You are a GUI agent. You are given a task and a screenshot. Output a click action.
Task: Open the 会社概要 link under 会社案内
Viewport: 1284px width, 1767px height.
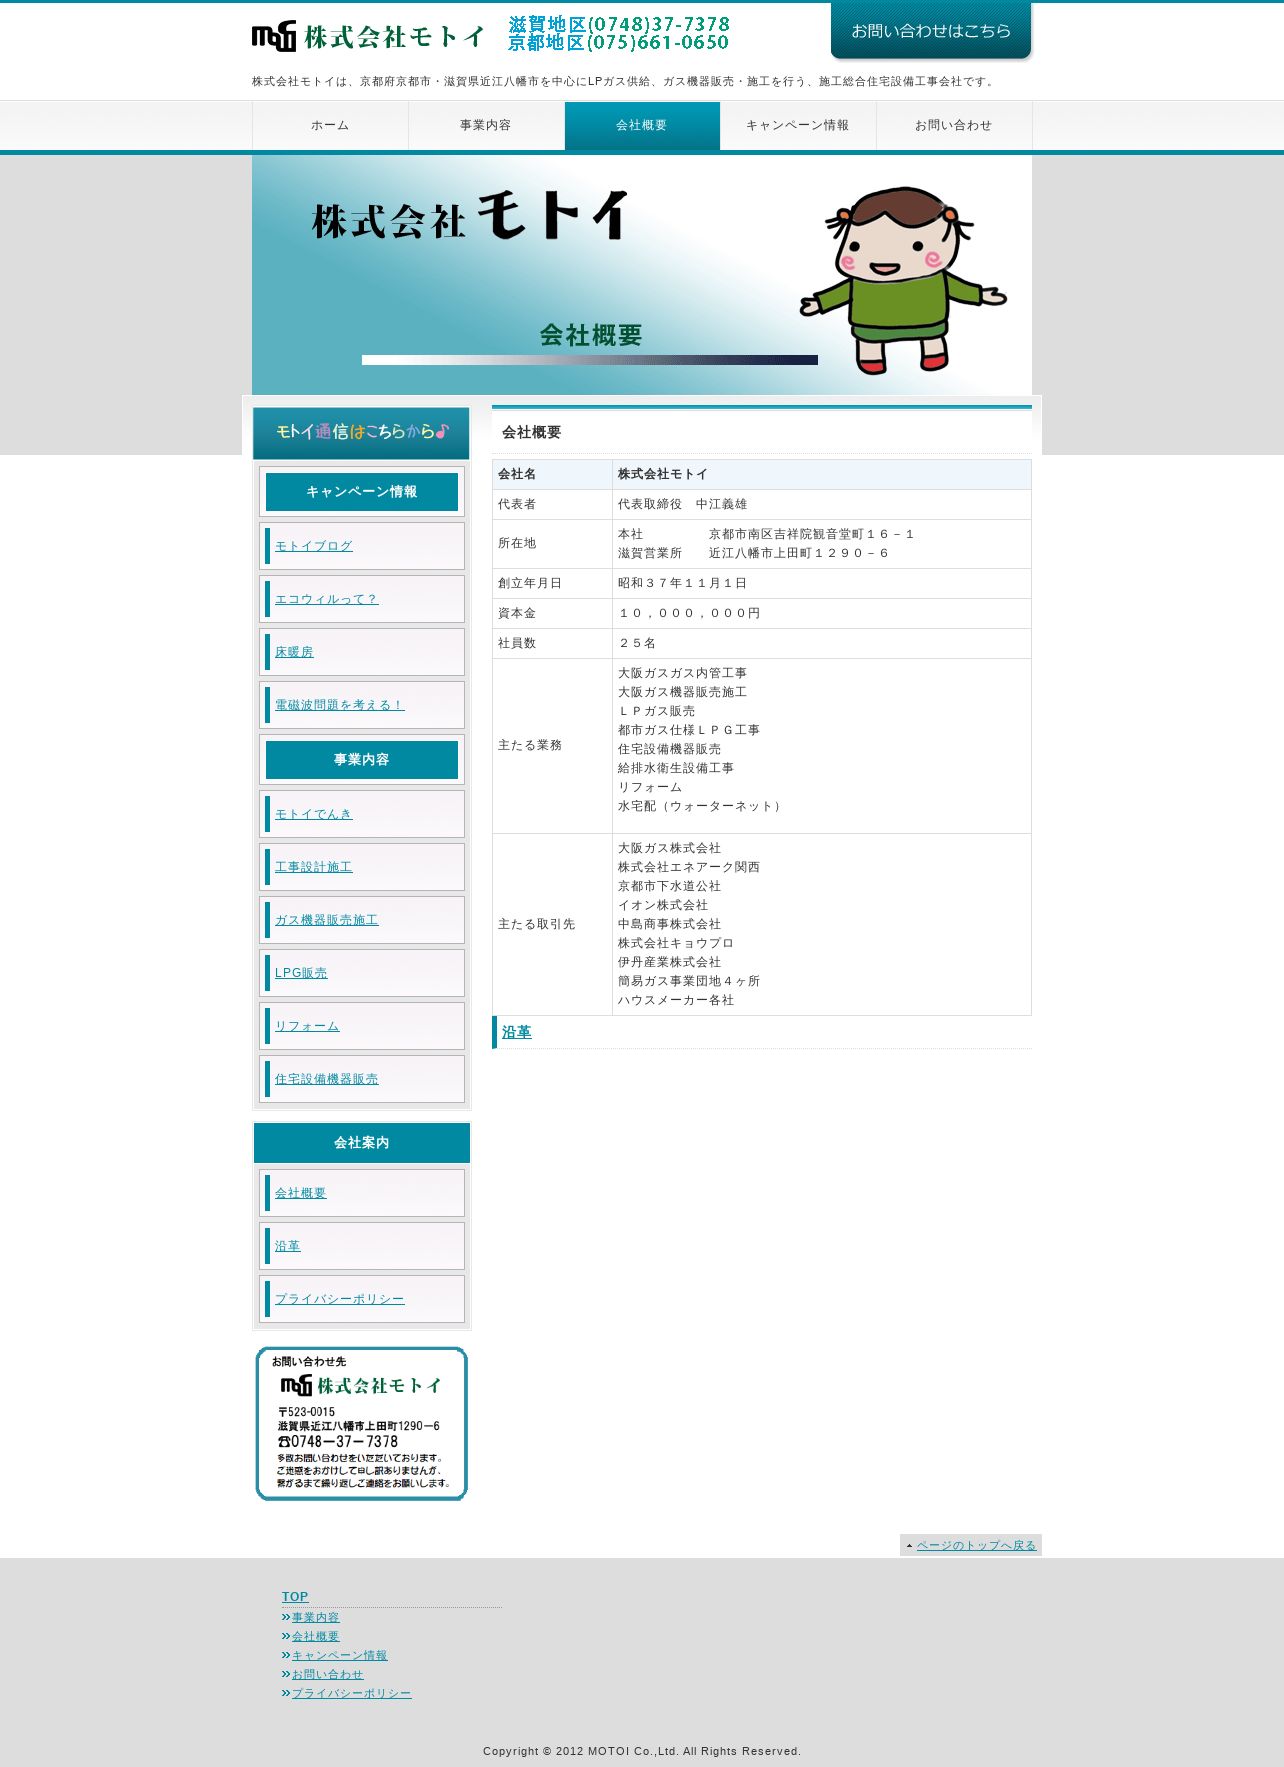[300, 1193]
